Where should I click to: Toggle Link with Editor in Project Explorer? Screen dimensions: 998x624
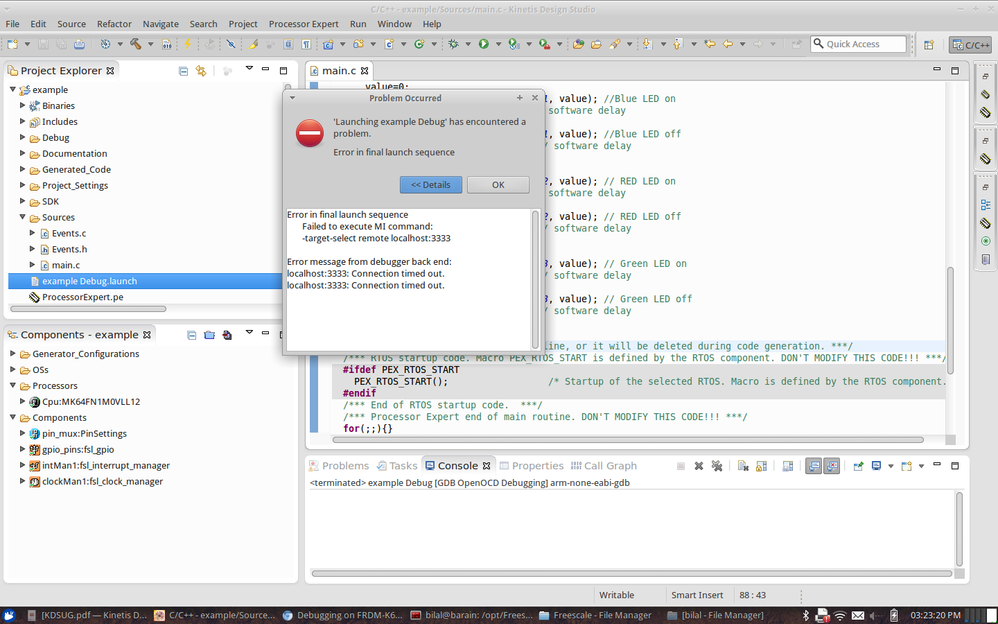pos(201,71)
